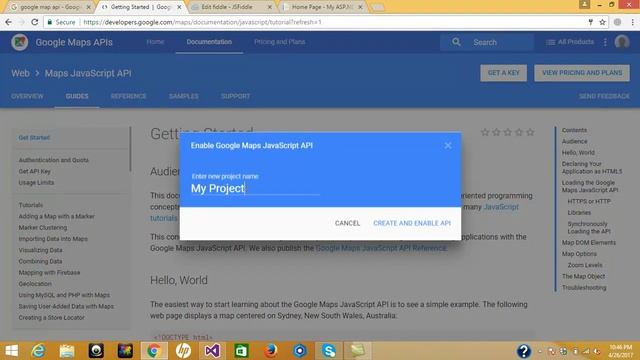Select the Documentation nav item
Image resolution: width=640 pixels, height=360 pixels.
(209, 42)
